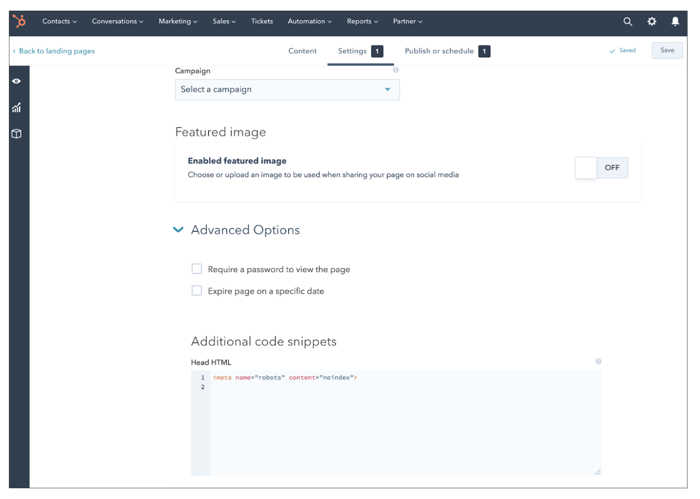Open the Contacts menu
The height and width of the screenshot is (499, 700).
59,21
